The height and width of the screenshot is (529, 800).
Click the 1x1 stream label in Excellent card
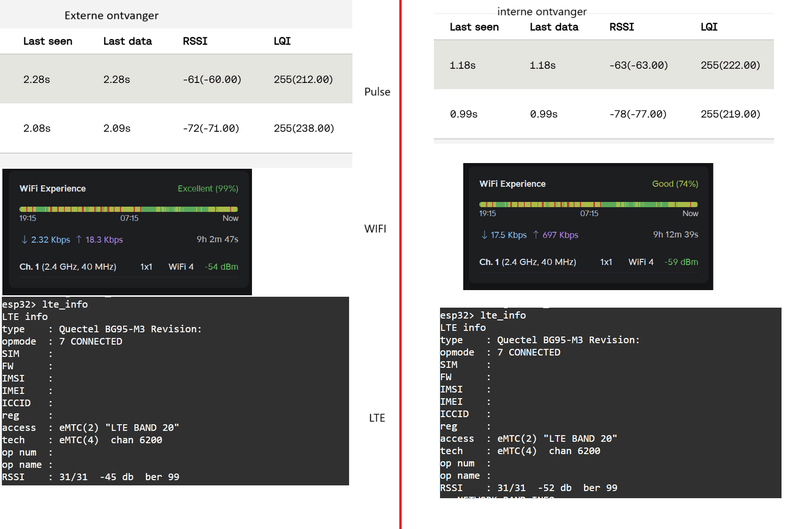tap(146, 267)
